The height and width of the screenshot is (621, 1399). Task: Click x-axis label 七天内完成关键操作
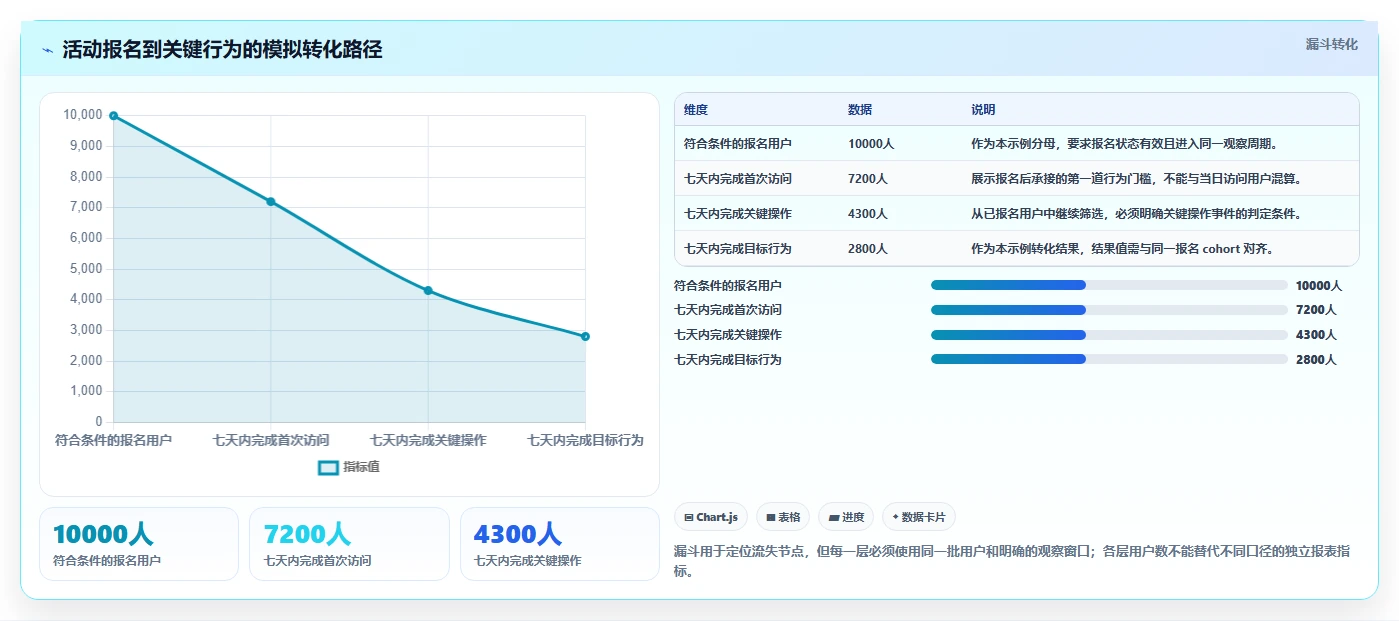click(x=428, y=440)
